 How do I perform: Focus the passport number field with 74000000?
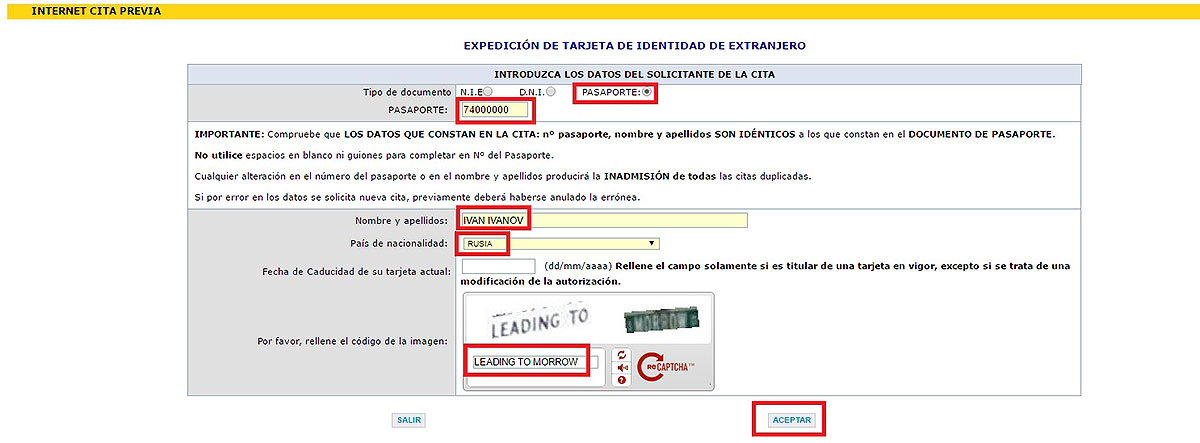(x=494, y=108)
